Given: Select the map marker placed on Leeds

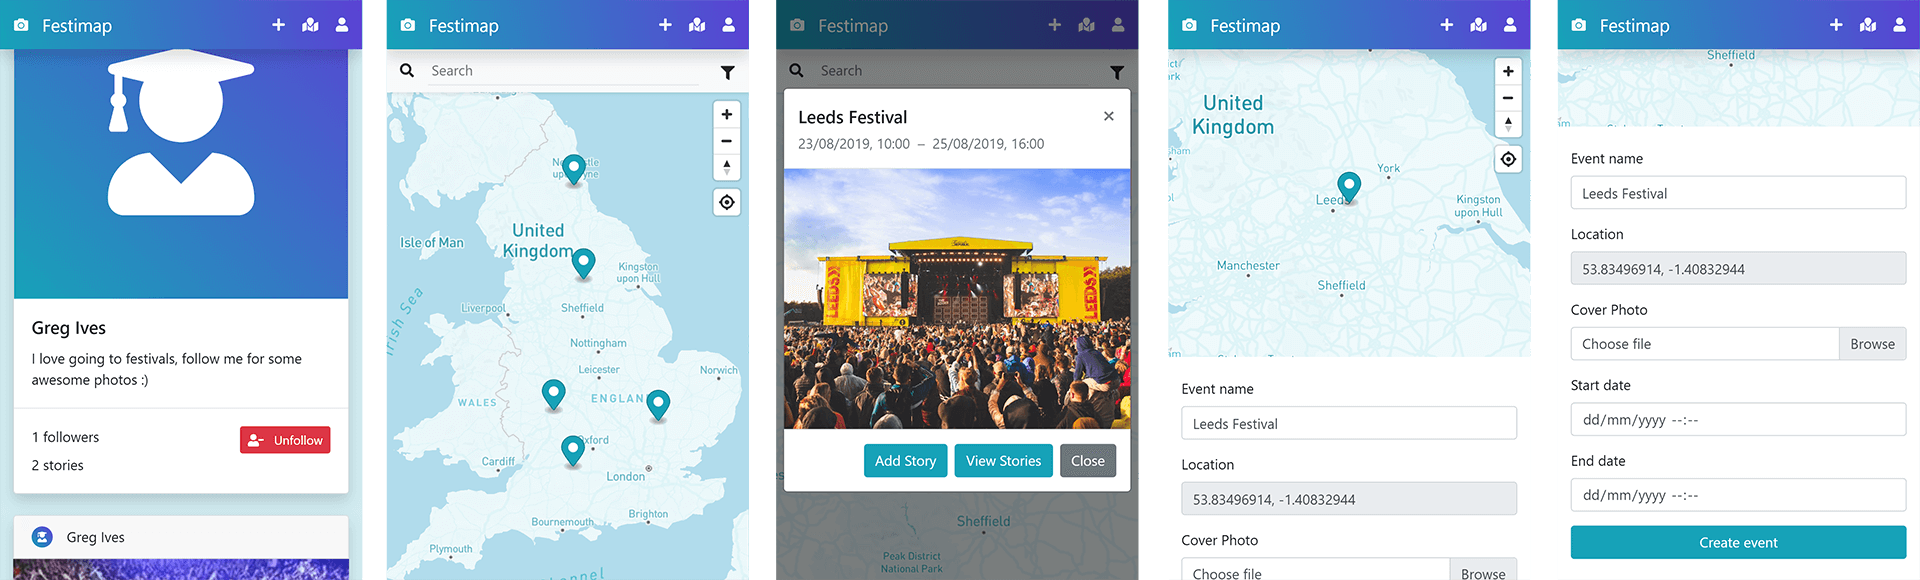Looking at the screenshot, I should click(1349, 187).
